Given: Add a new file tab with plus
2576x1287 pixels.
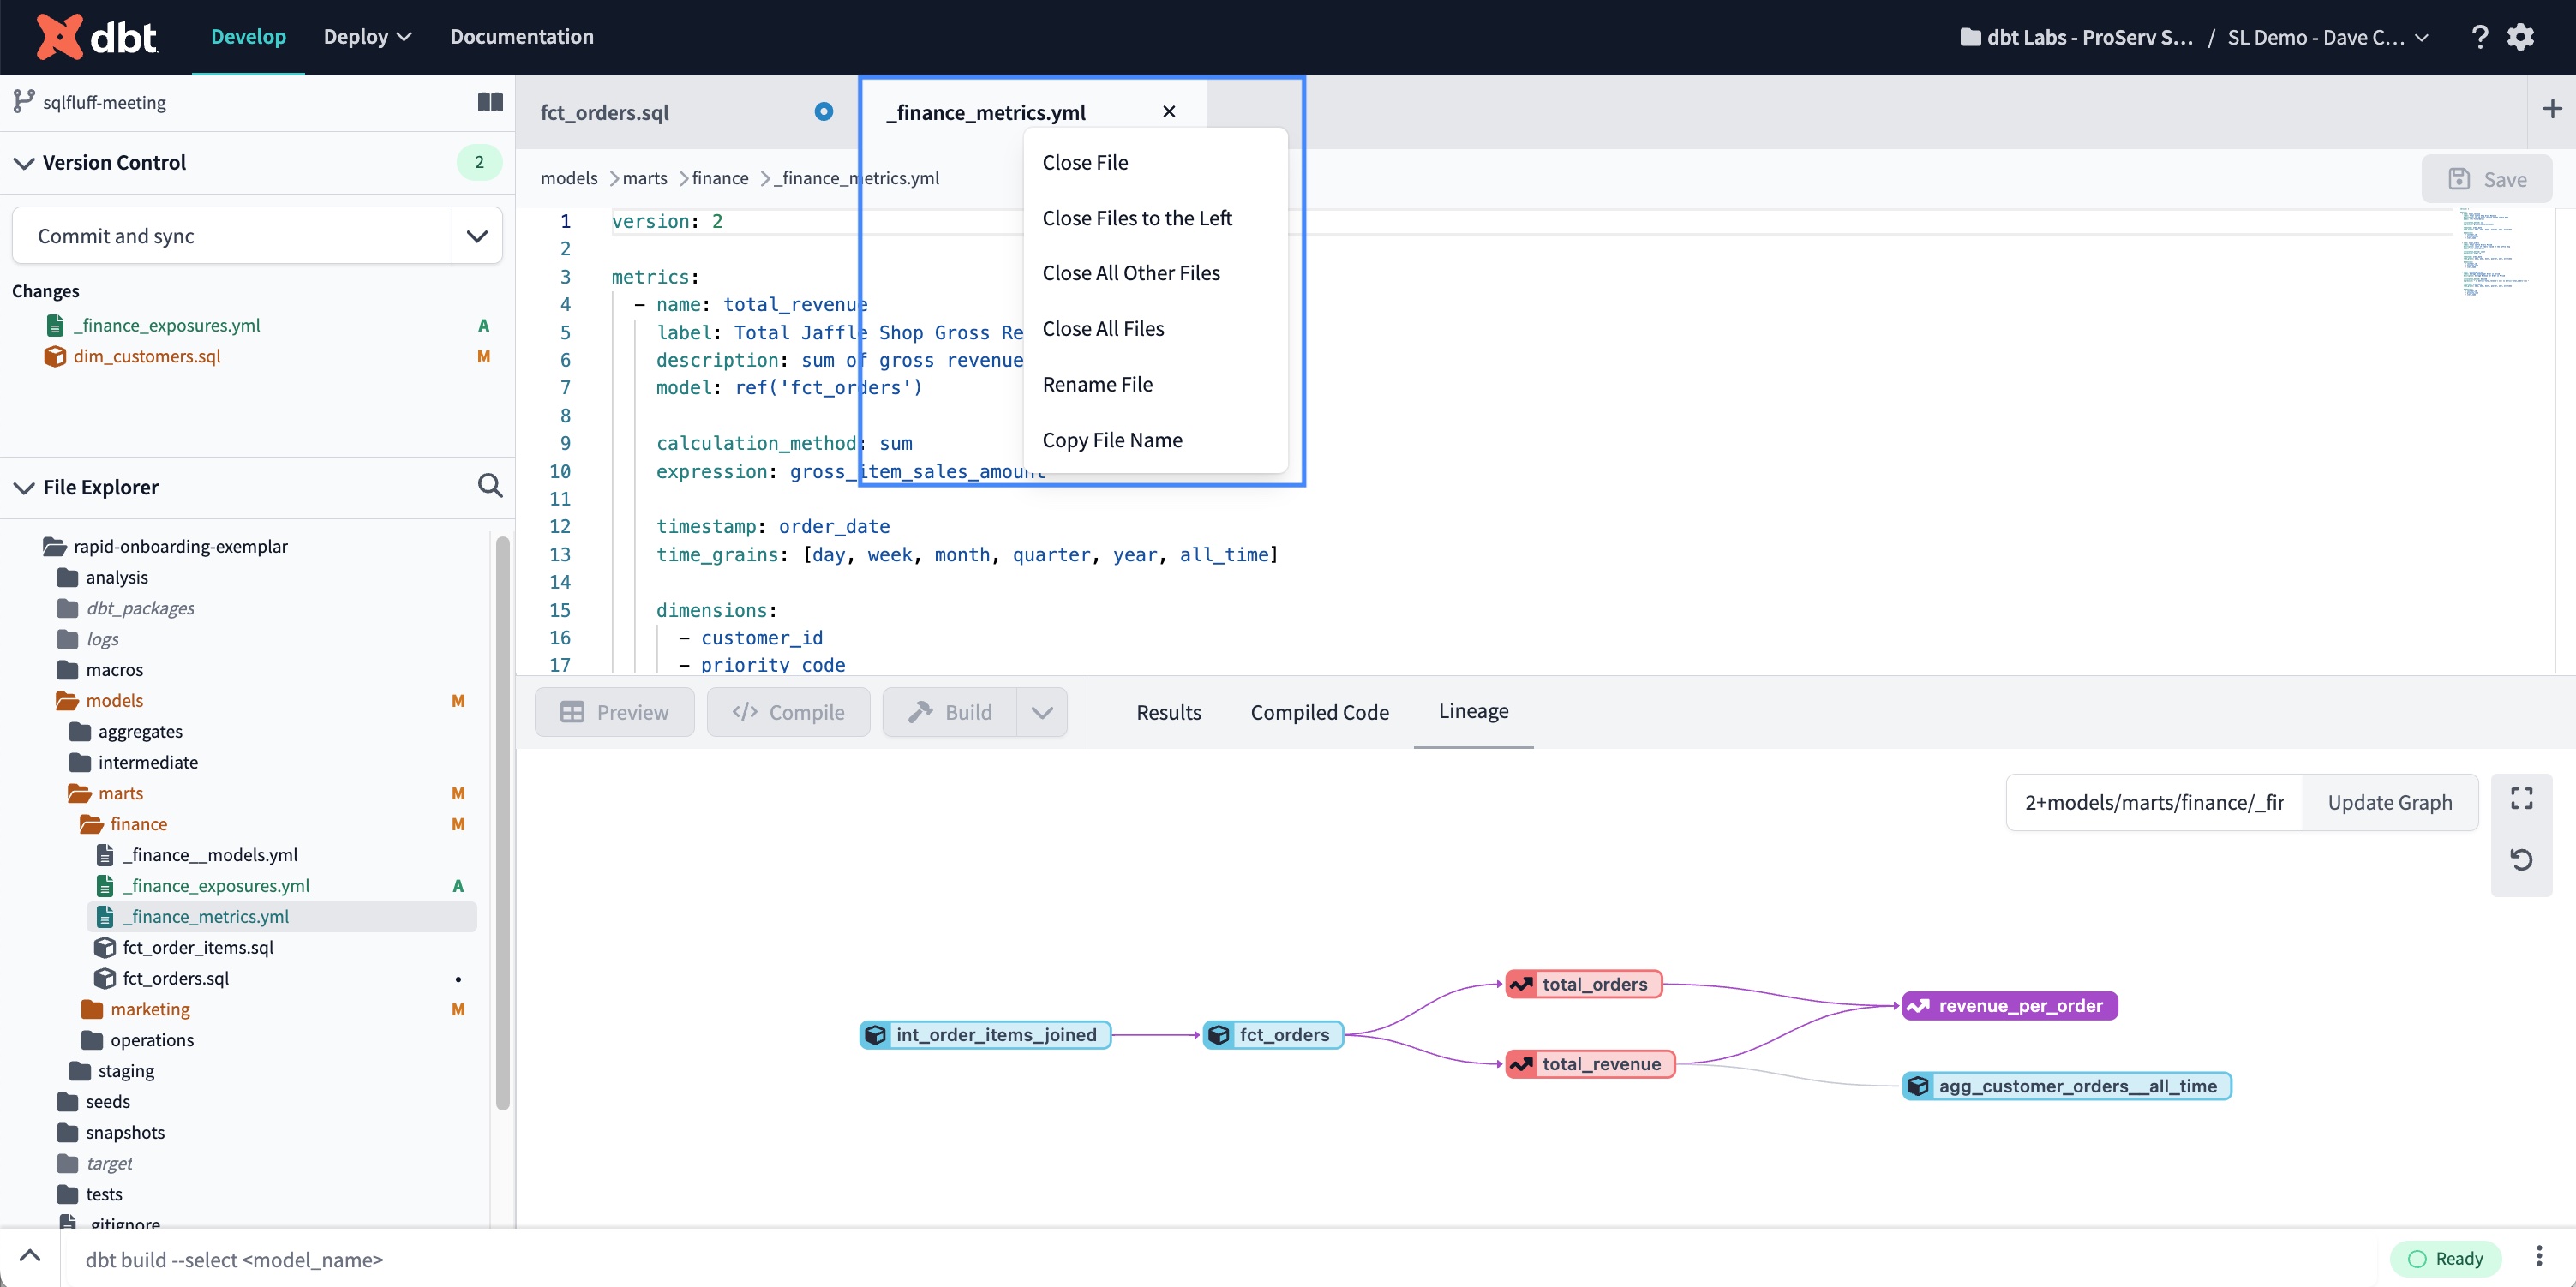Looking at the screenshot, I should pos(2551,109).
